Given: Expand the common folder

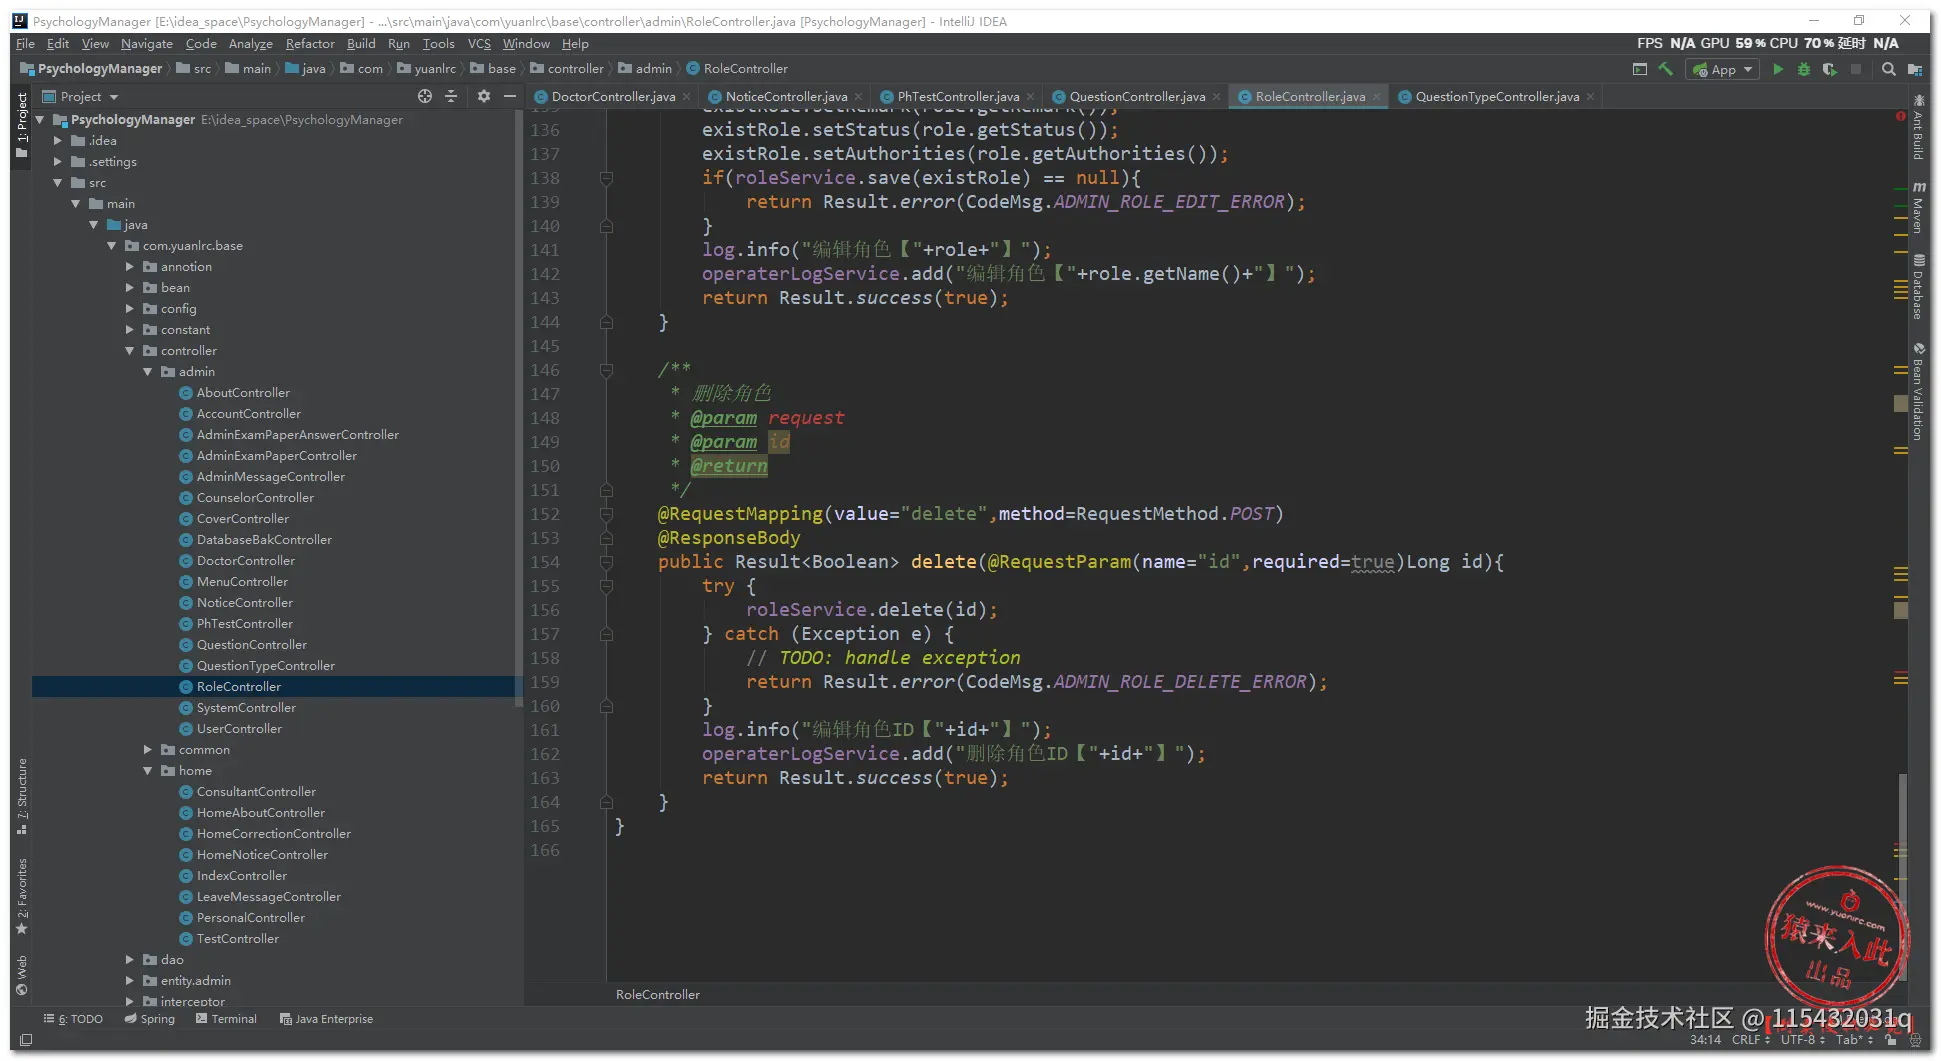Looking at the screenshot, I should point(148,750).
